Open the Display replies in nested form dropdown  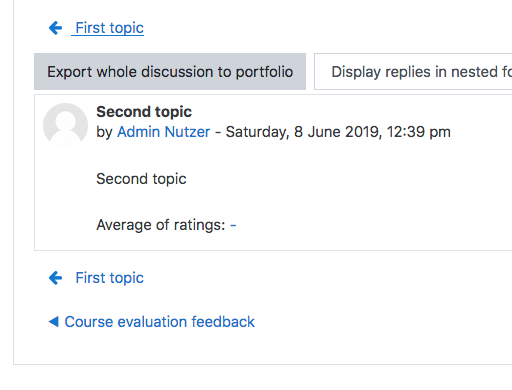coord(413,72)
